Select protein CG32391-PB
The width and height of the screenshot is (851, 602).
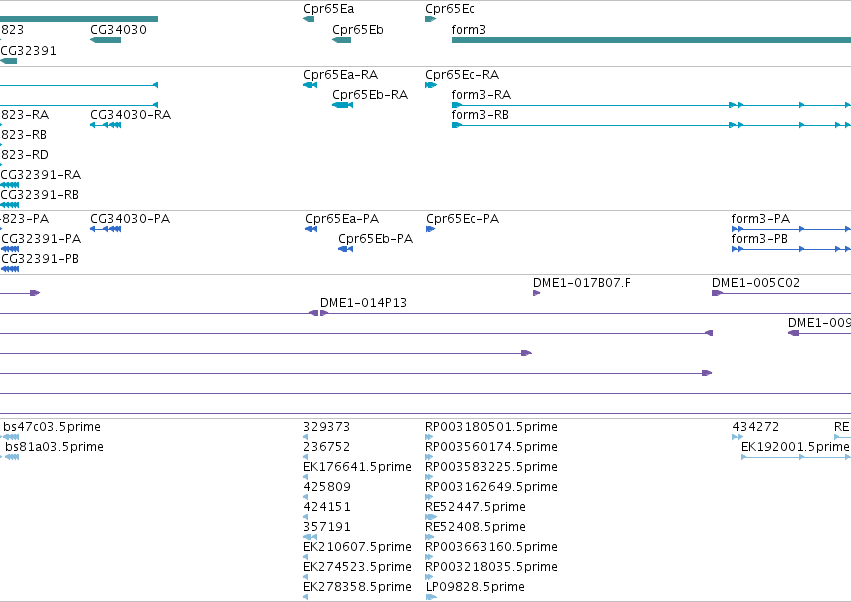40,259
